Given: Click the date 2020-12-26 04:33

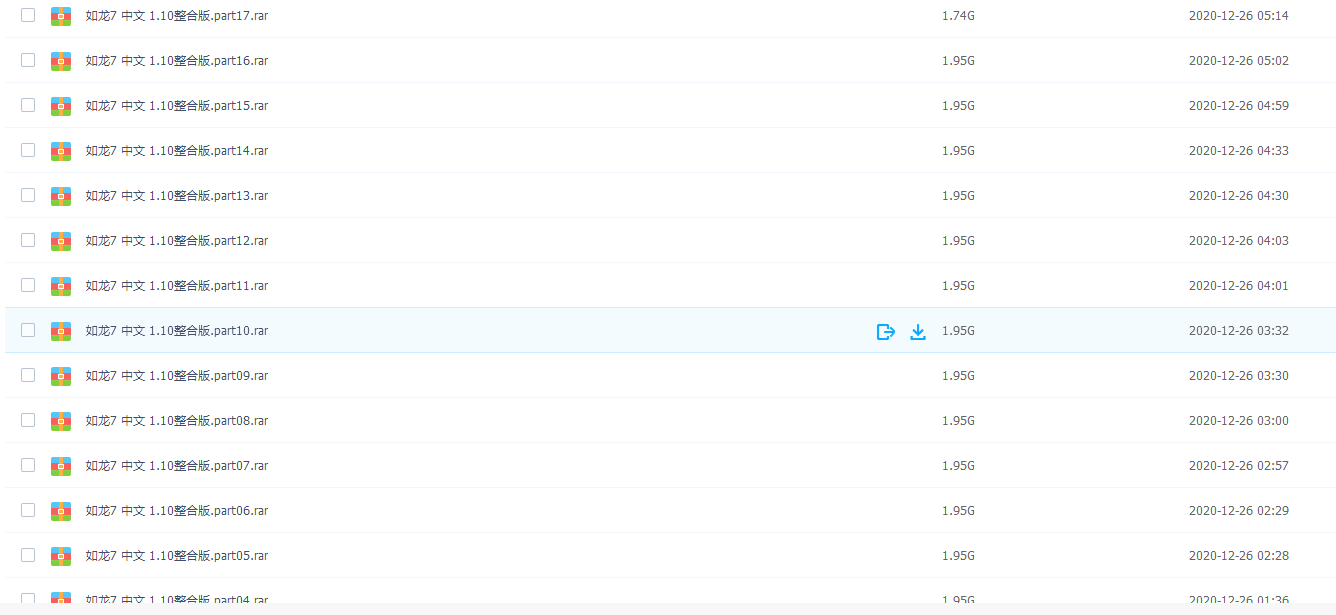Looking at the screenshot, I should tap(1238, 151).
